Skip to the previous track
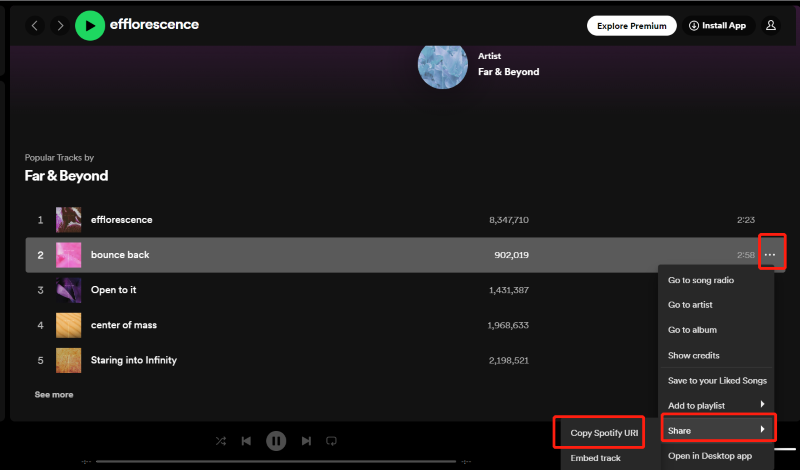Viewport: 800px width, 470px height. [x=246, y=440]
